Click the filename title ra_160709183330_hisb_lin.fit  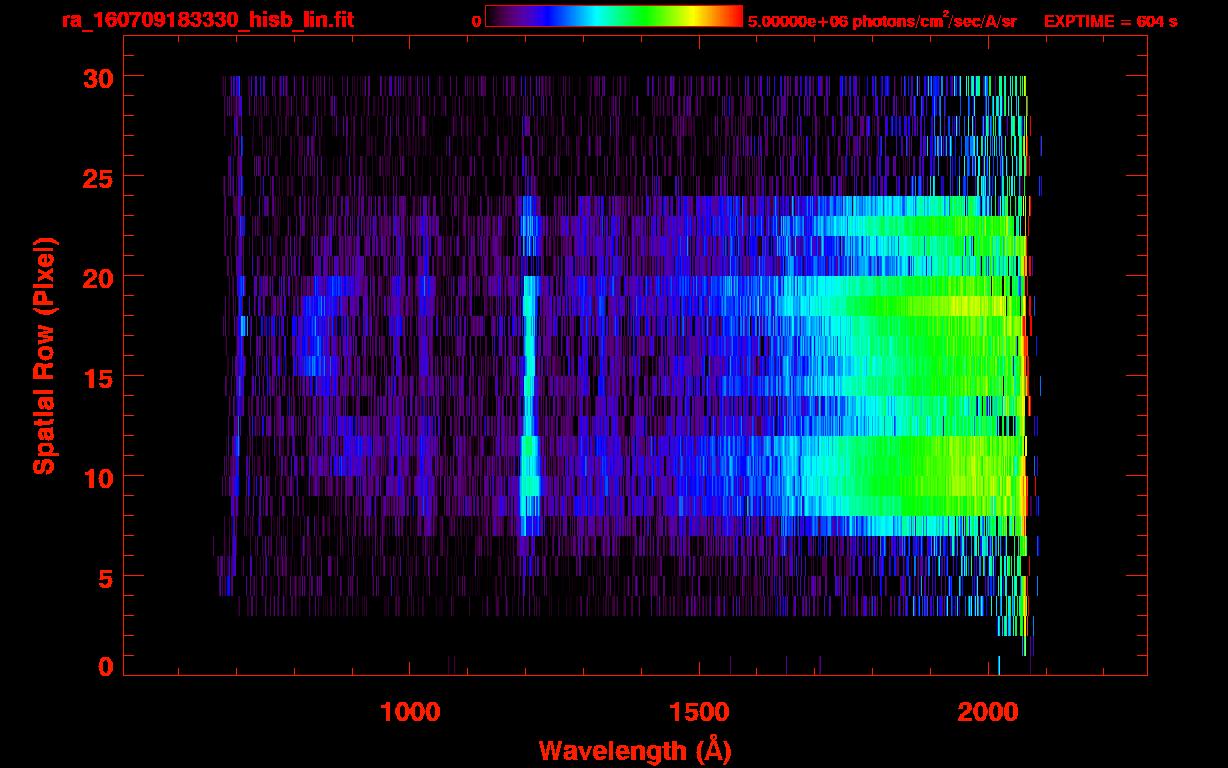coord(207,20)
